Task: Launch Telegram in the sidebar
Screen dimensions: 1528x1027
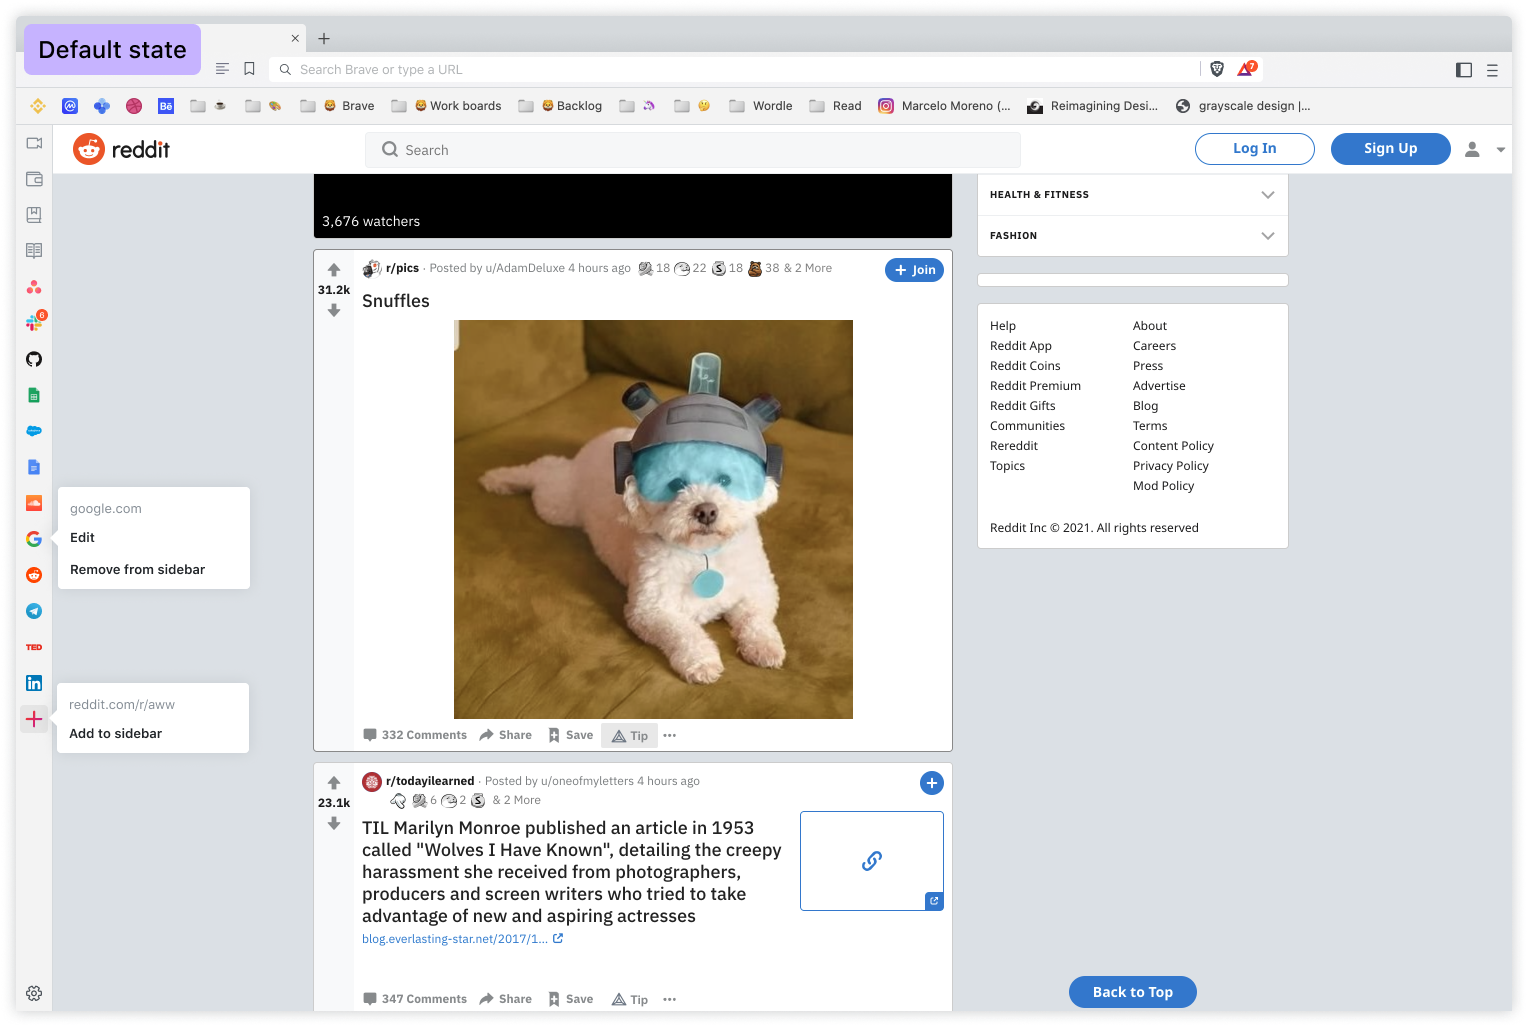Action: [x=34, y=611]
